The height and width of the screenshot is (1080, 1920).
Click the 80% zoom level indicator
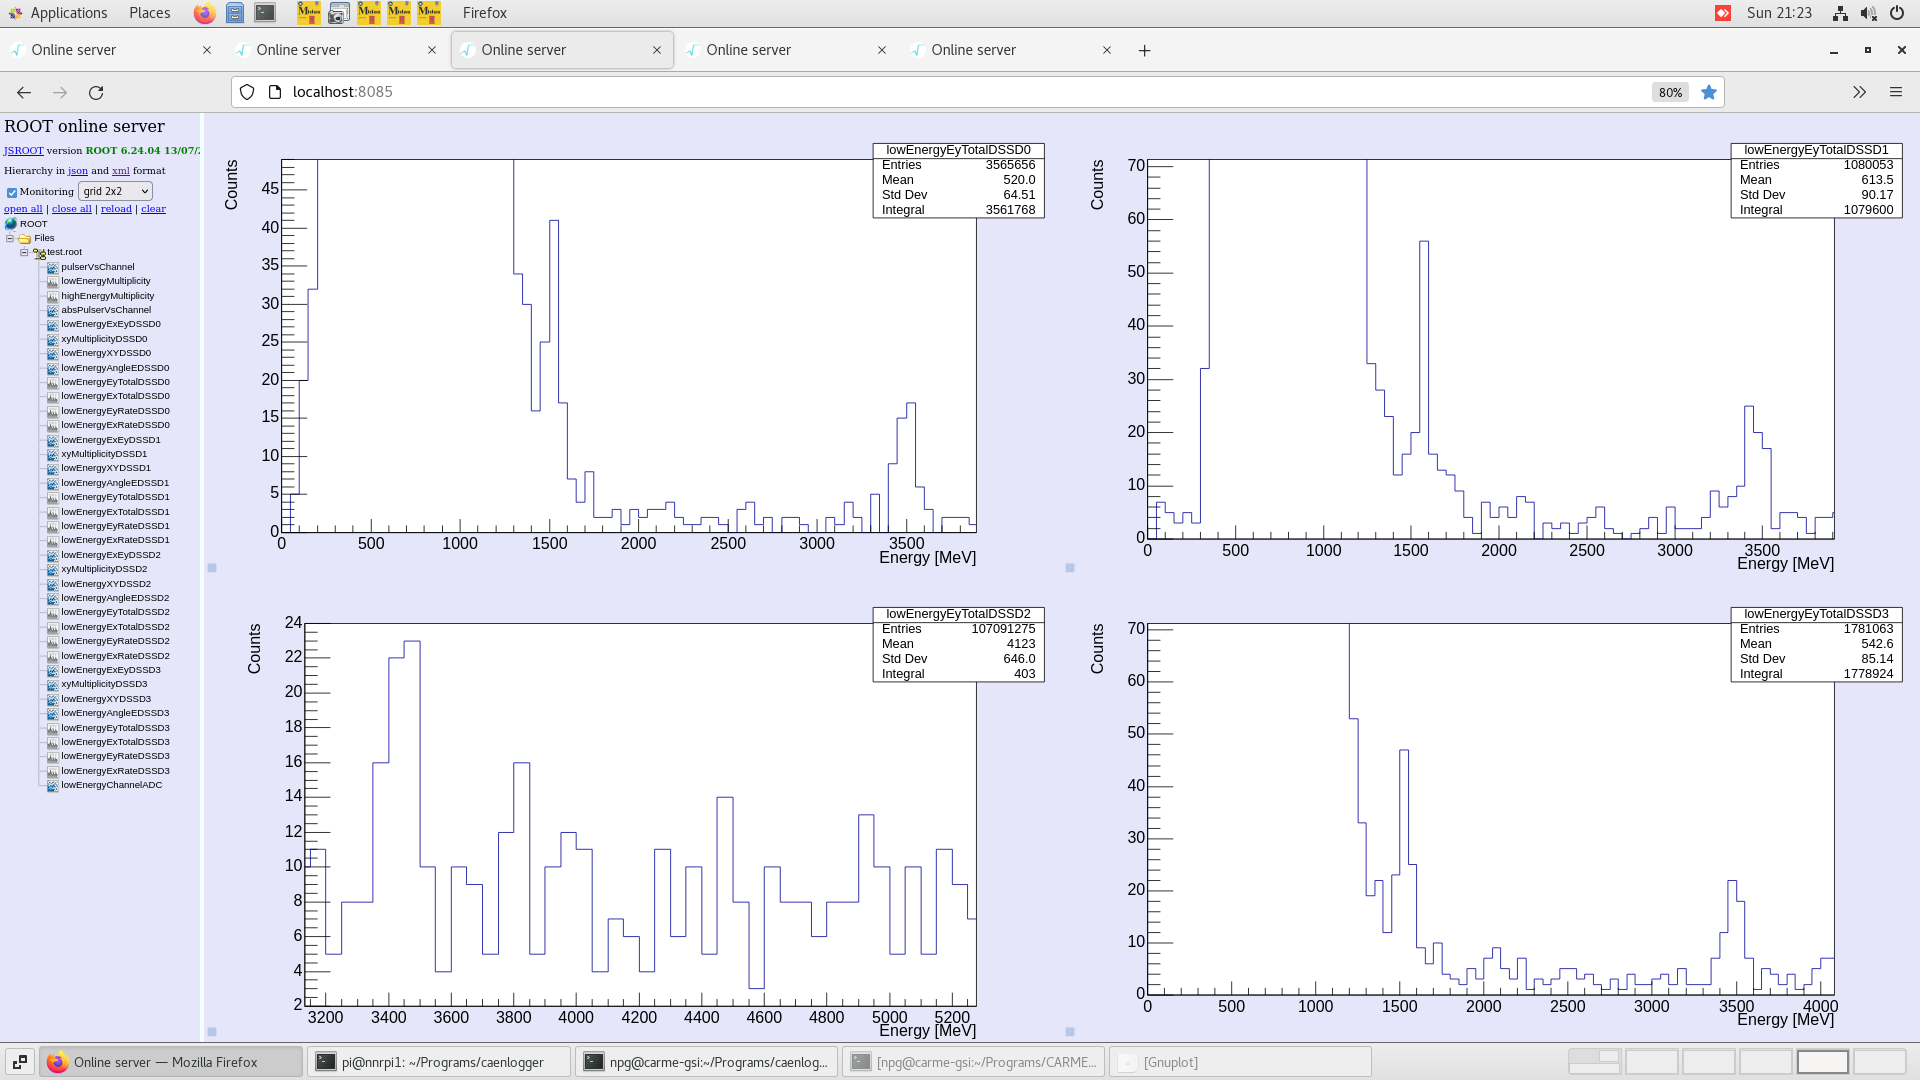(1670, 92)
